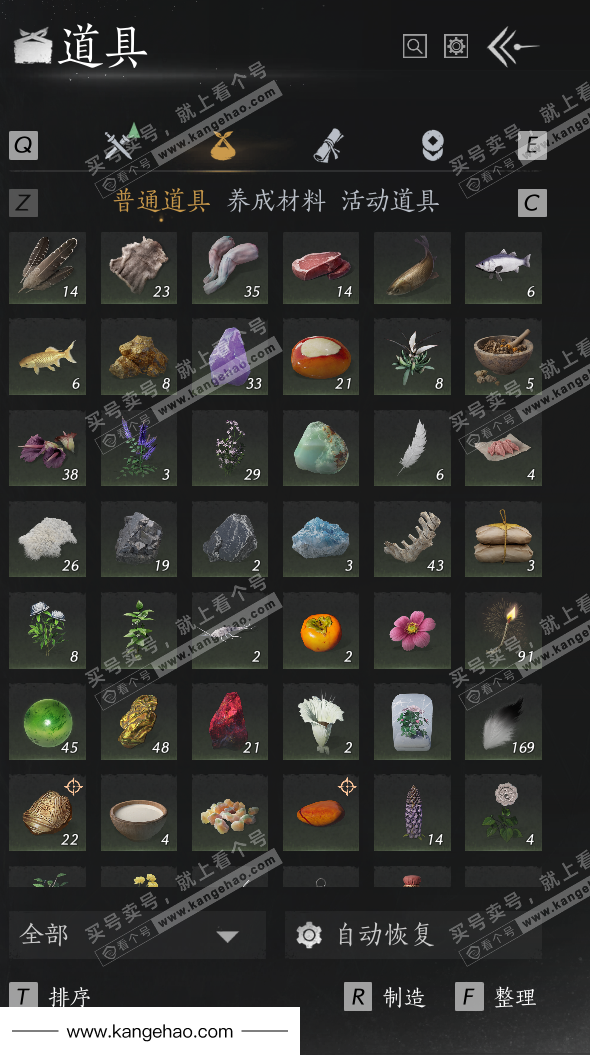Screen dimensions: 590x1055
Task: Open the inventory search magnifier icon
Action: pyautogui.click(x=414, y=46)
